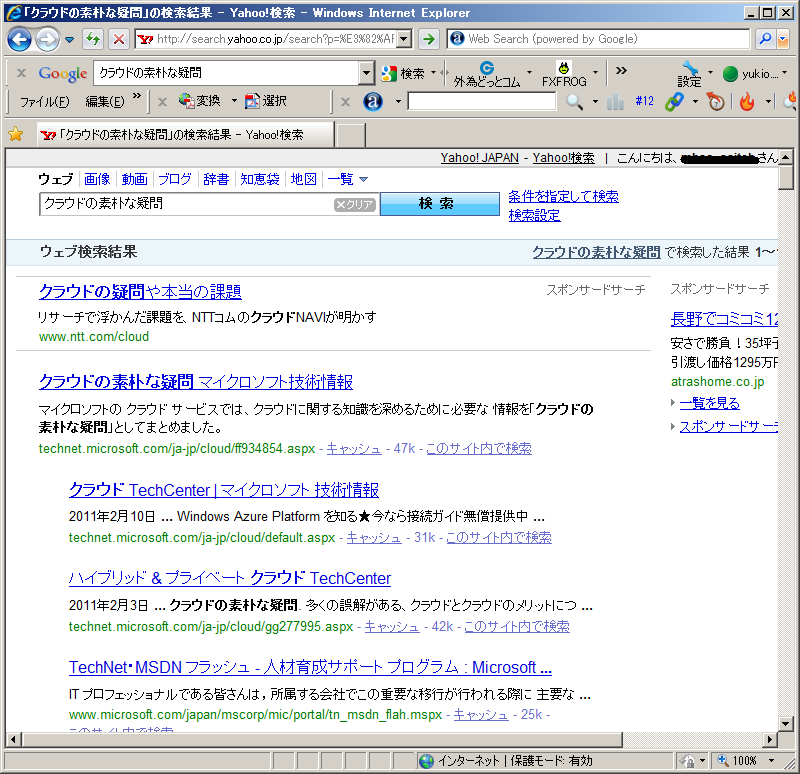Click the 外為どっとコム toolbar button
This screenshot has height=774, width=800.
click(x=486, y=74)
